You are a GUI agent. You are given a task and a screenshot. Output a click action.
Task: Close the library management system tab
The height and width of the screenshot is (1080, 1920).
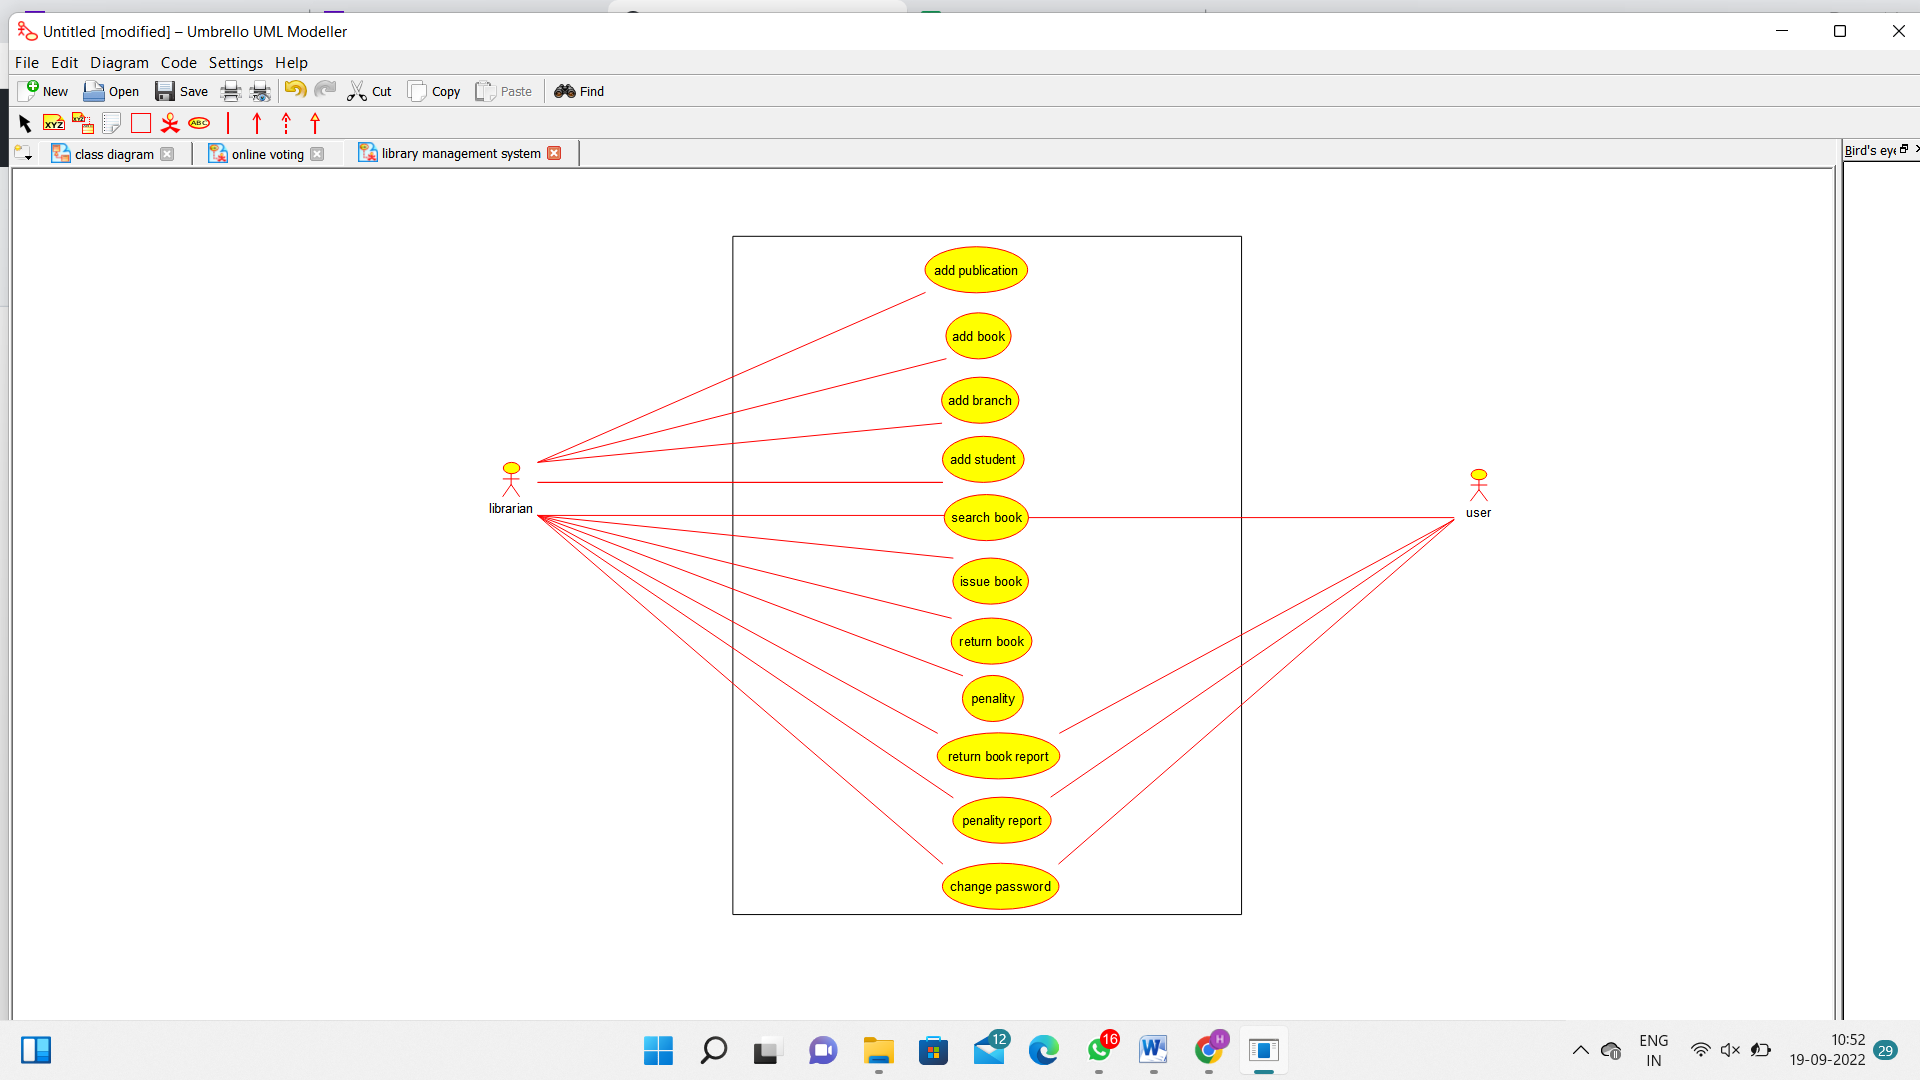[555, 153]
